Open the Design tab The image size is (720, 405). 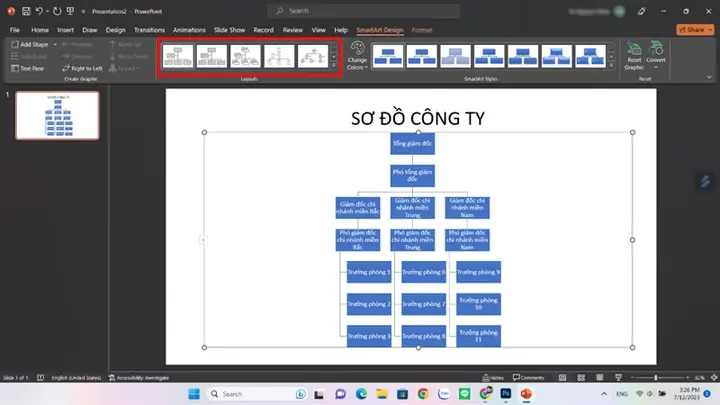115,30
